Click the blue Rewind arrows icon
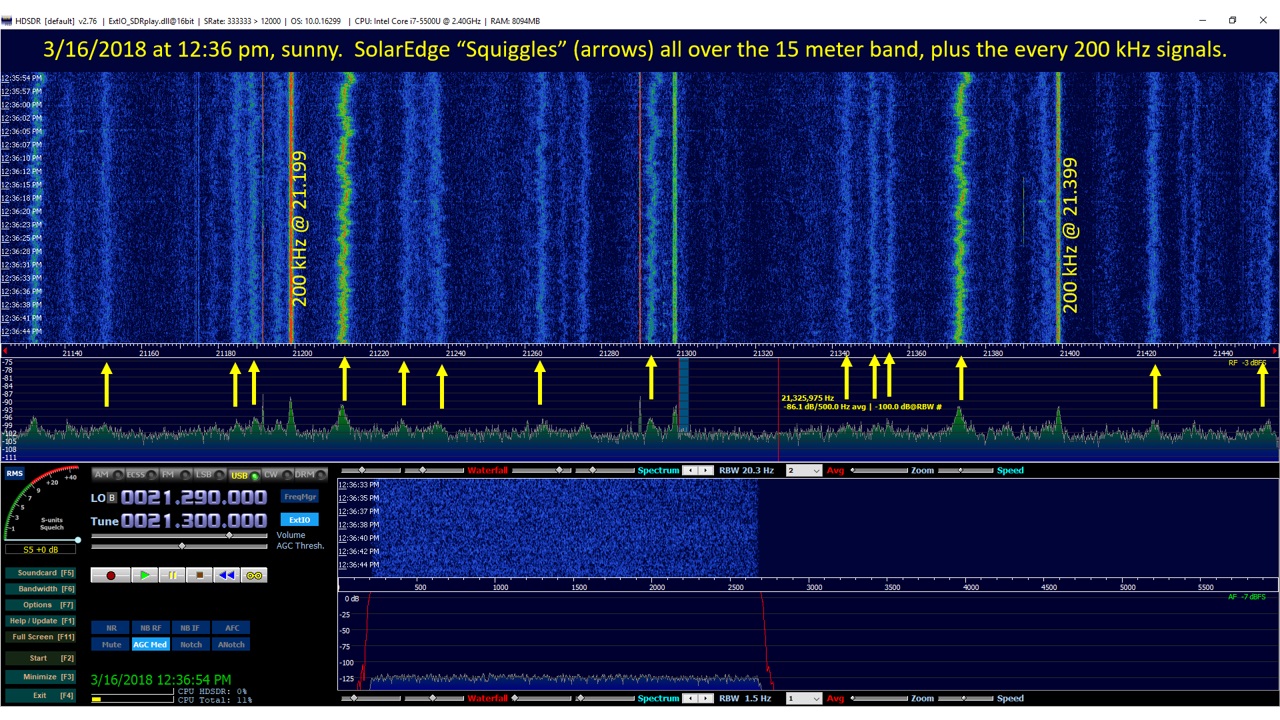This screenshot has width=1280, height=720. pos(226,575)
